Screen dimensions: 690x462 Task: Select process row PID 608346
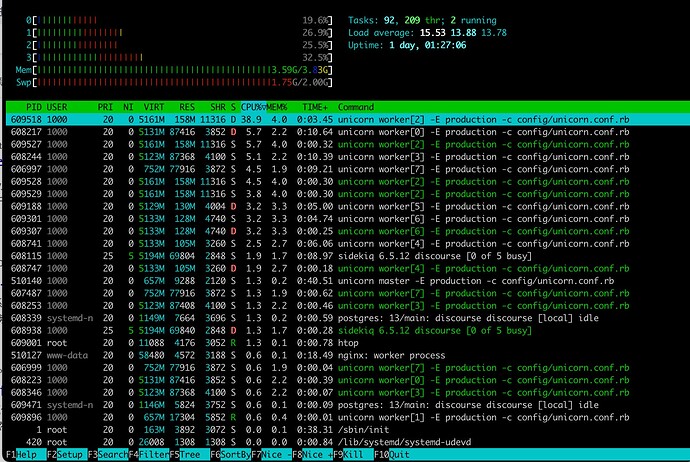pos(348,392)
